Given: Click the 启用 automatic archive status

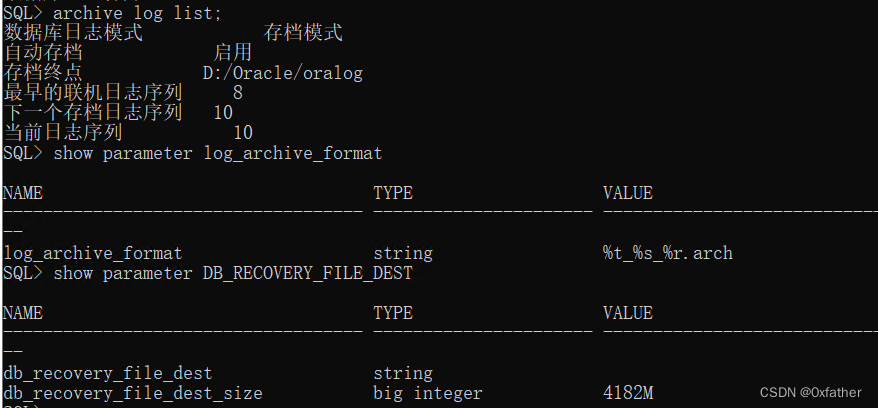Looking at the screenshot, I should pos(232,53).
